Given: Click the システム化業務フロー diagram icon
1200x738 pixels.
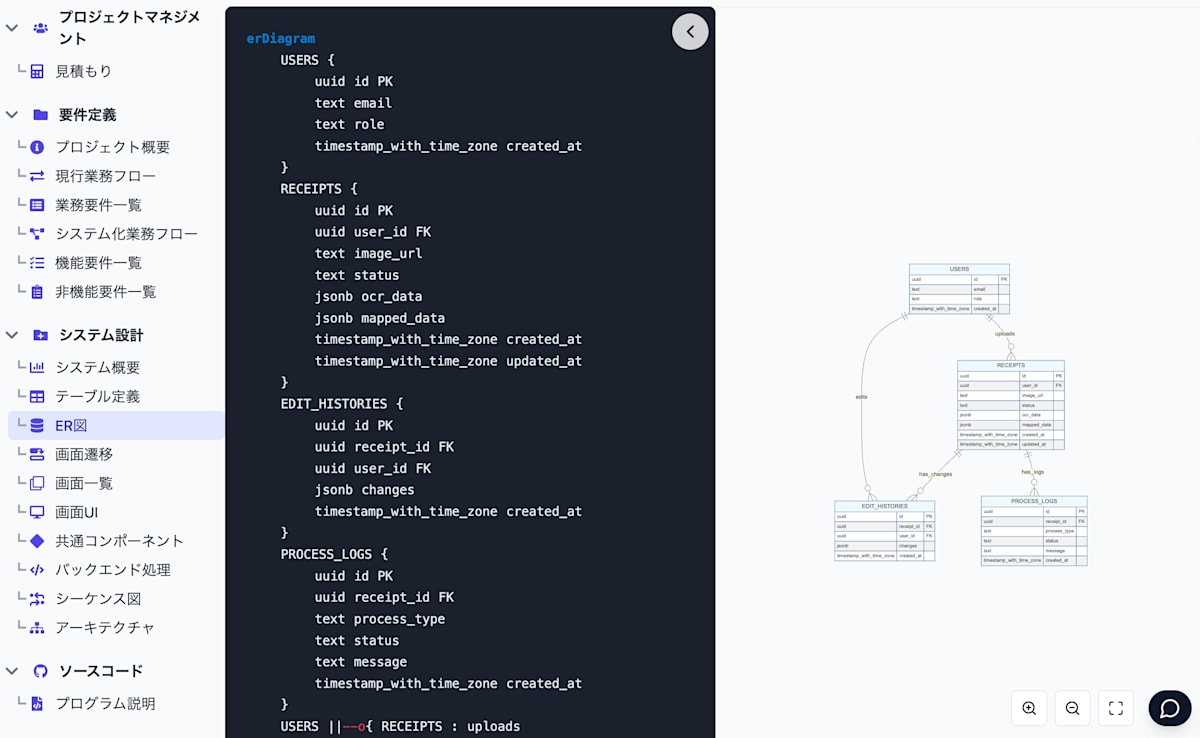Looking at the screenshot, I should pyautogui.click(x=37, y=234).
